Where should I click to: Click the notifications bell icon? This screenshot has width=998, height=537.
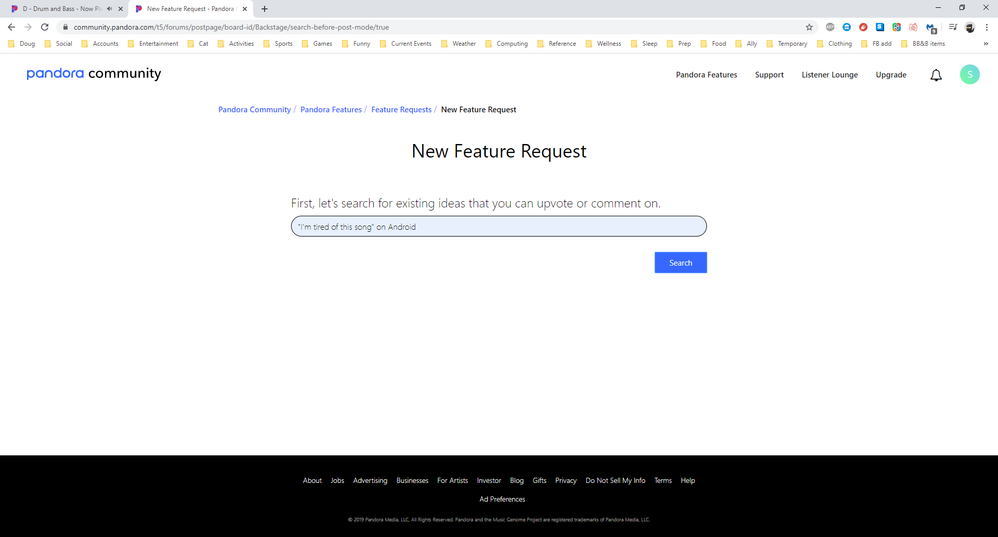[936, 75]
